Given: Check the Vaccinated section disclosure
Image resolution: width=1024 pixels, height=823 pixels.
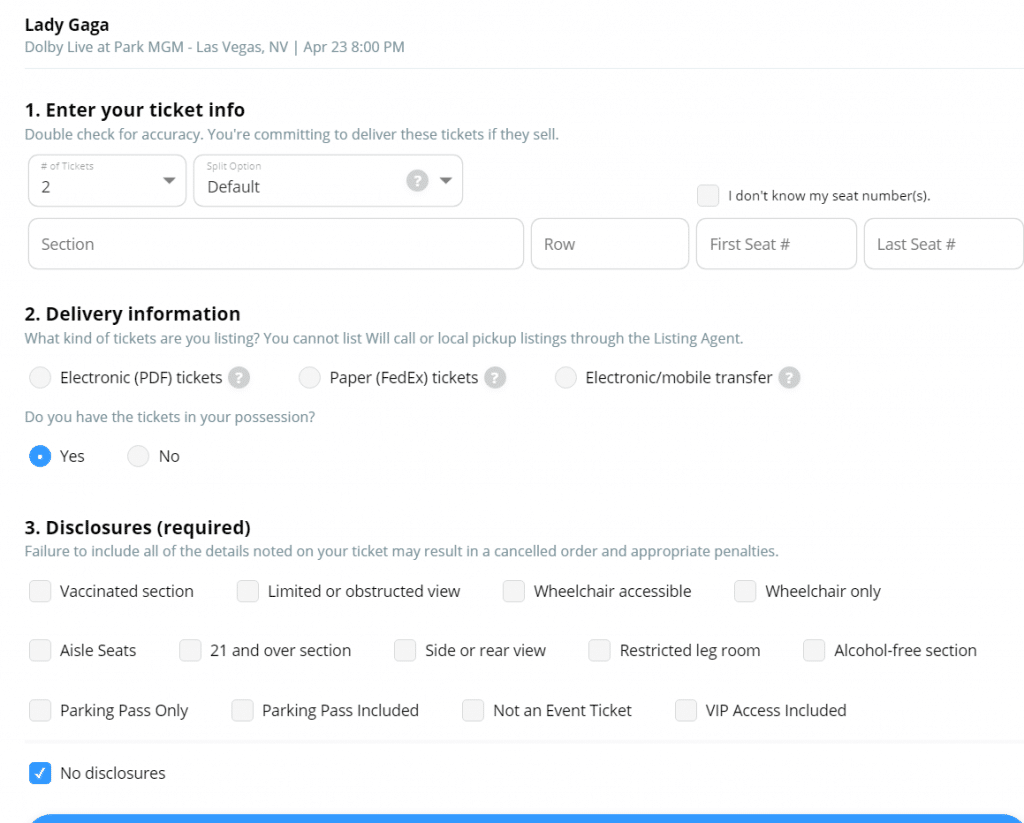Looking at the screenshot, I should (40, 591).
